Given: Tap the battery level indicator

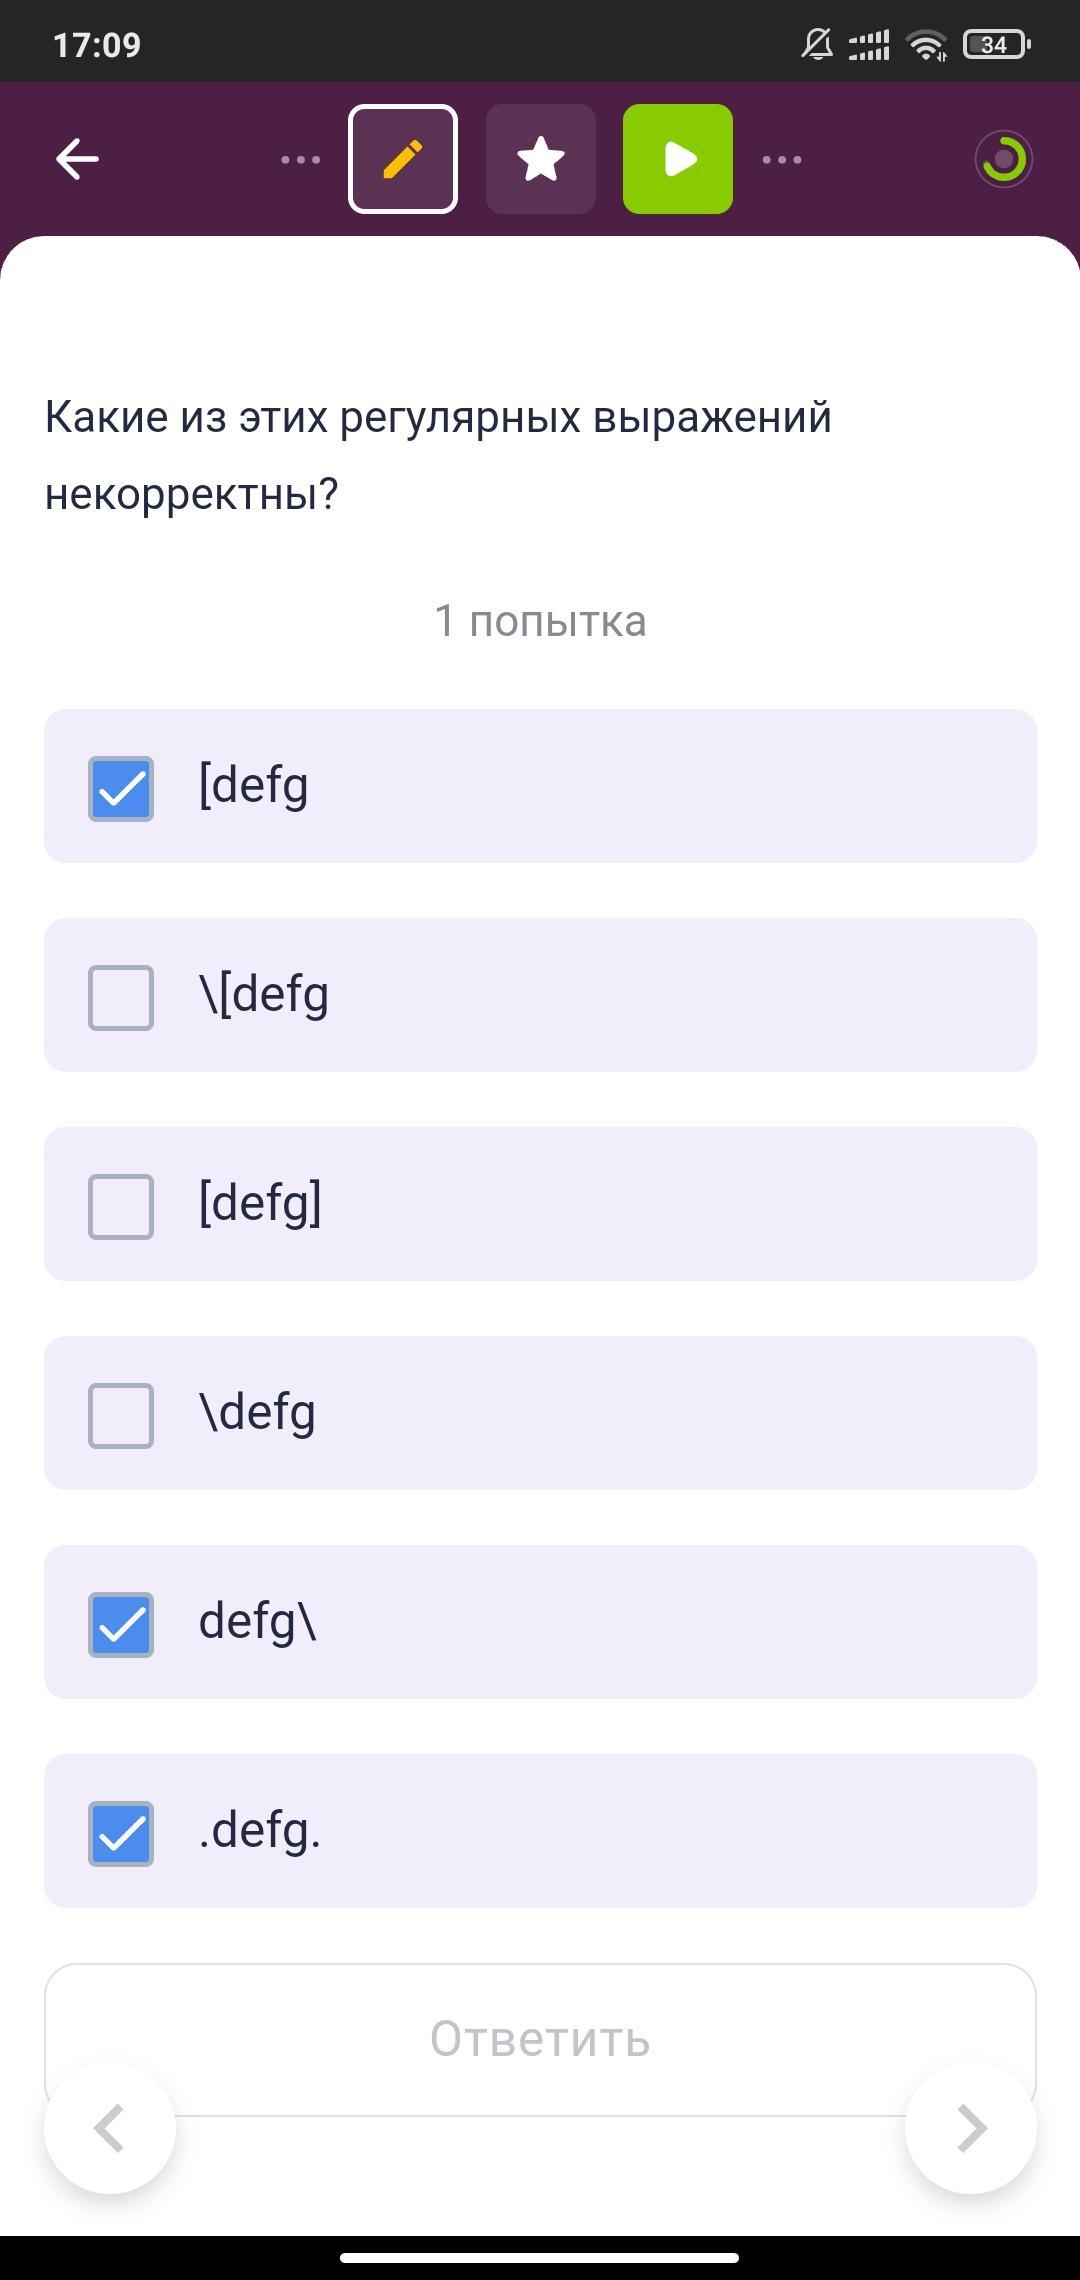Looking at the screenshot, I should 996,45.
